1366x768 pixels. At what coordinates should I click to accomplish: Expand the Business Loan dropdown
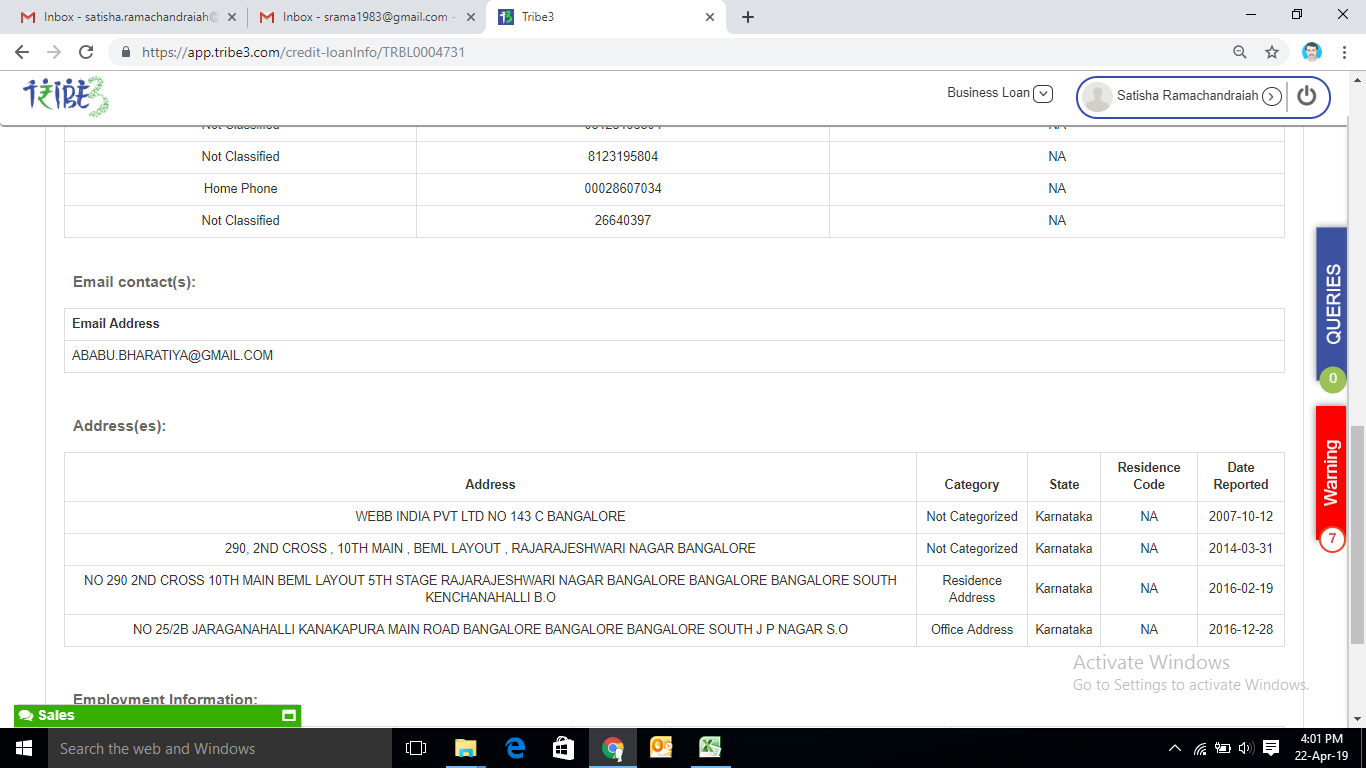[1043, 94]
